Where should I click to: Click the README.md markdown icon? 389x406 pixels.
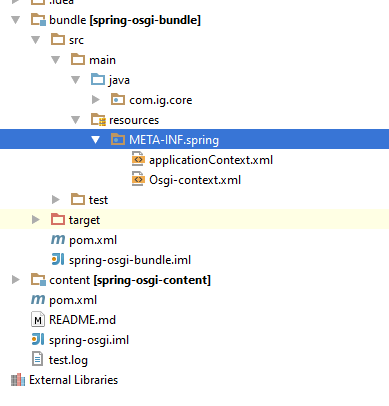[38, 319]
